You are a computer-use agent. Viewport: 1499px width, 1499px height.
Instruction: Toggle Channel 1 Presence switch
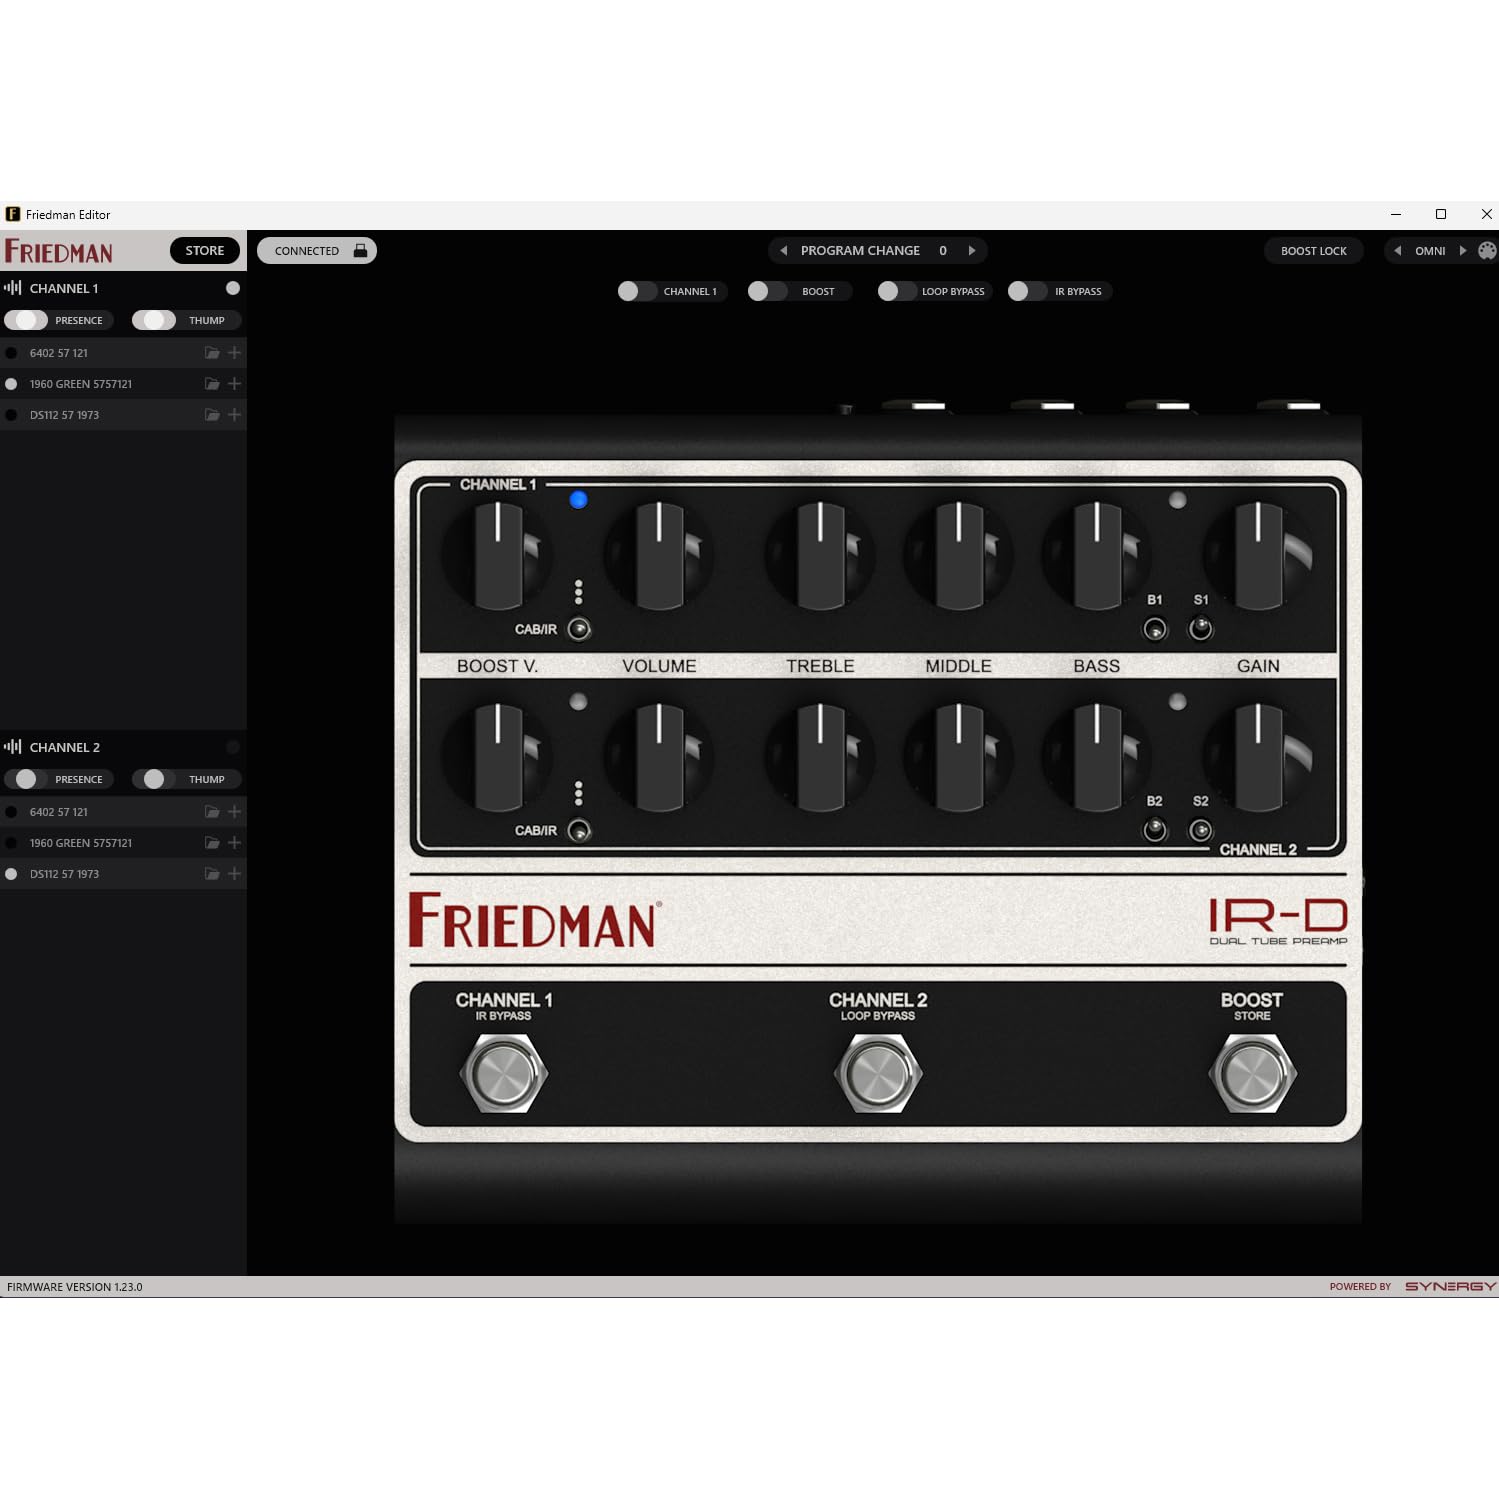click(26, 320)
